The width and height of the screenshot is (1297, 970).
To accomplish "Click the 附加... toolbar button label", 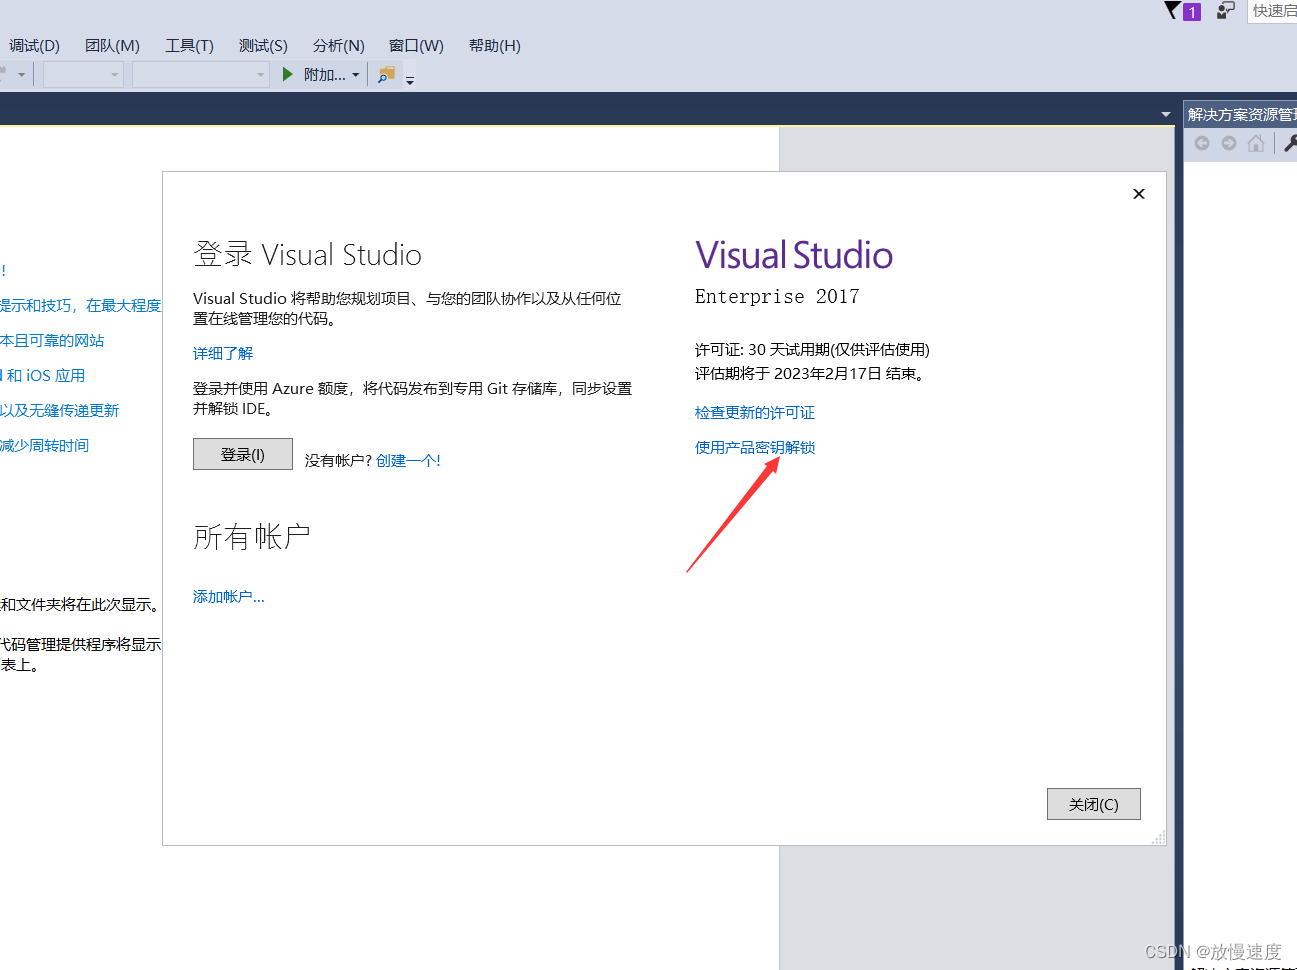I will [x=325, y=75].
